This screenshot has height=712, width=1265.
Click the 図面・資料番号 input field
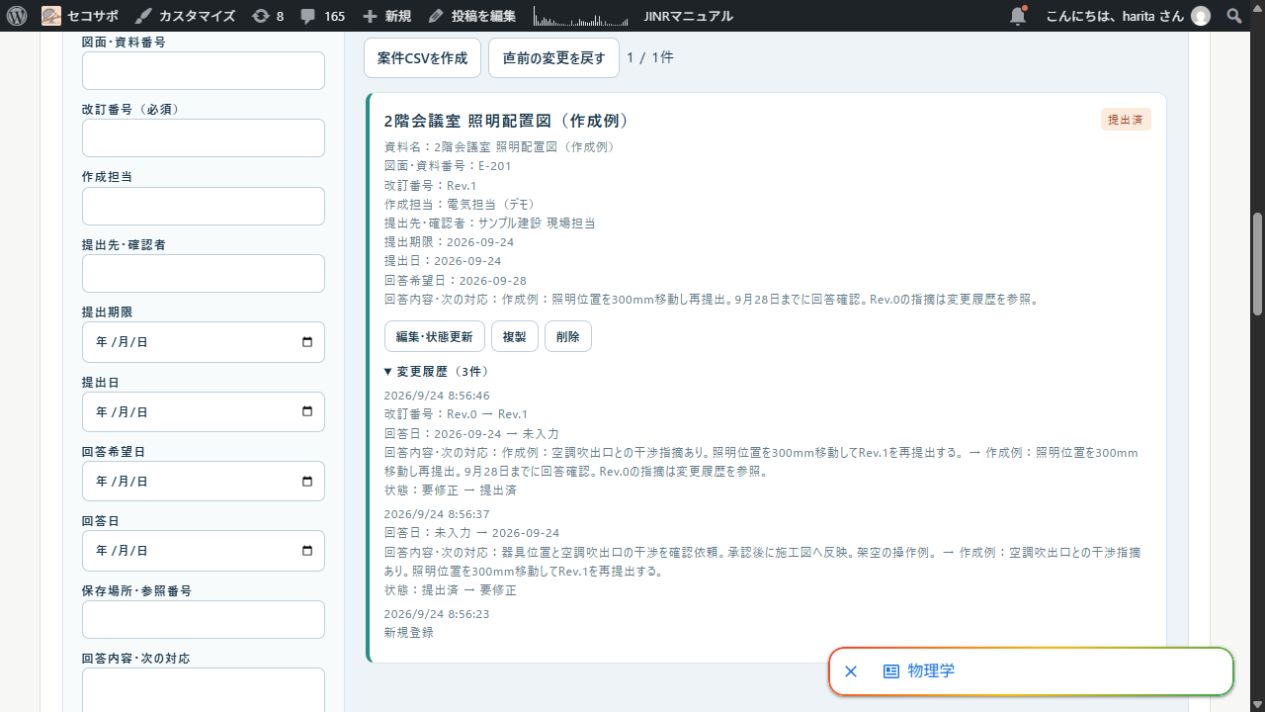[203, 71]
